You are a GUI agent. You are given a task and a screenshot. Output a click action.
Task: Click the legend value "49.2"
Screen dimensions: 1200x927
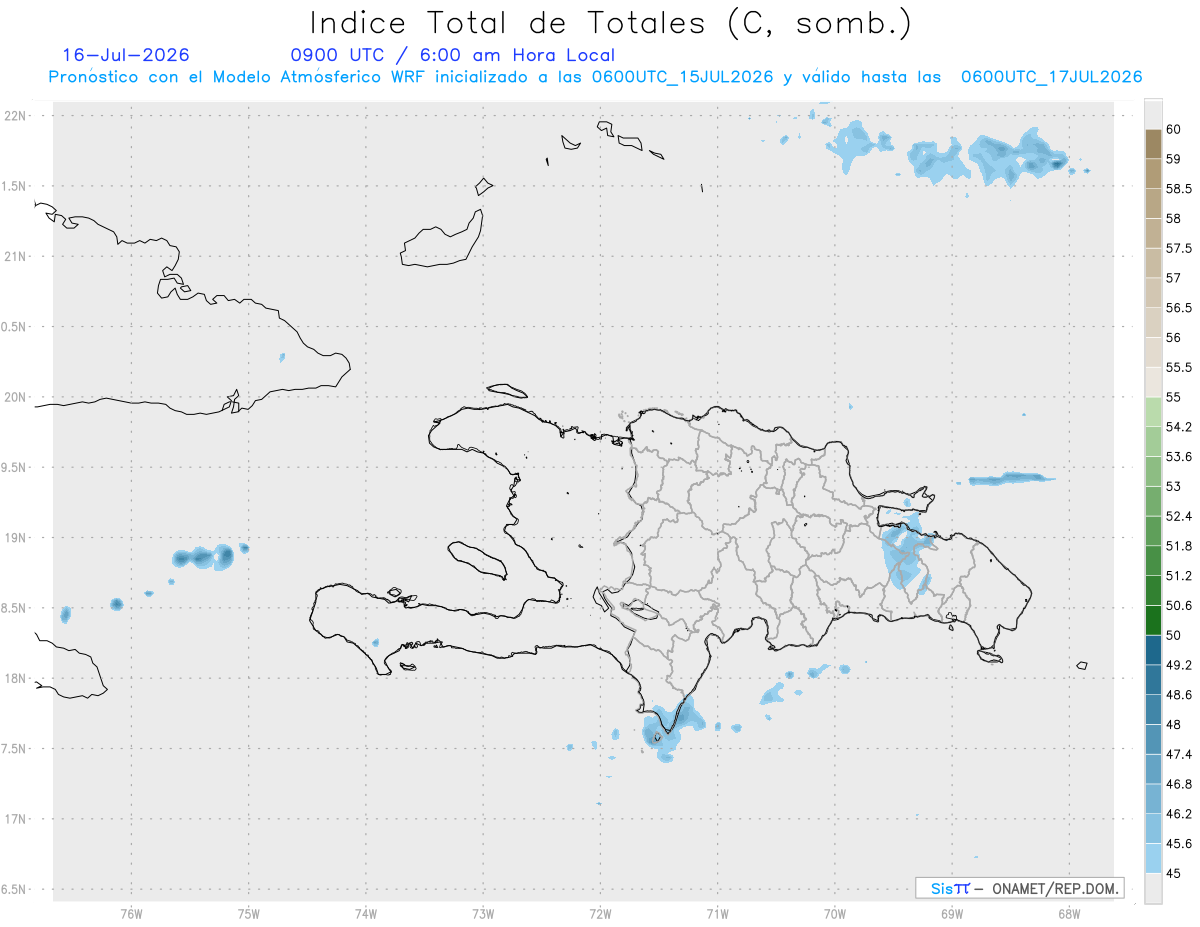point(1178,665)
